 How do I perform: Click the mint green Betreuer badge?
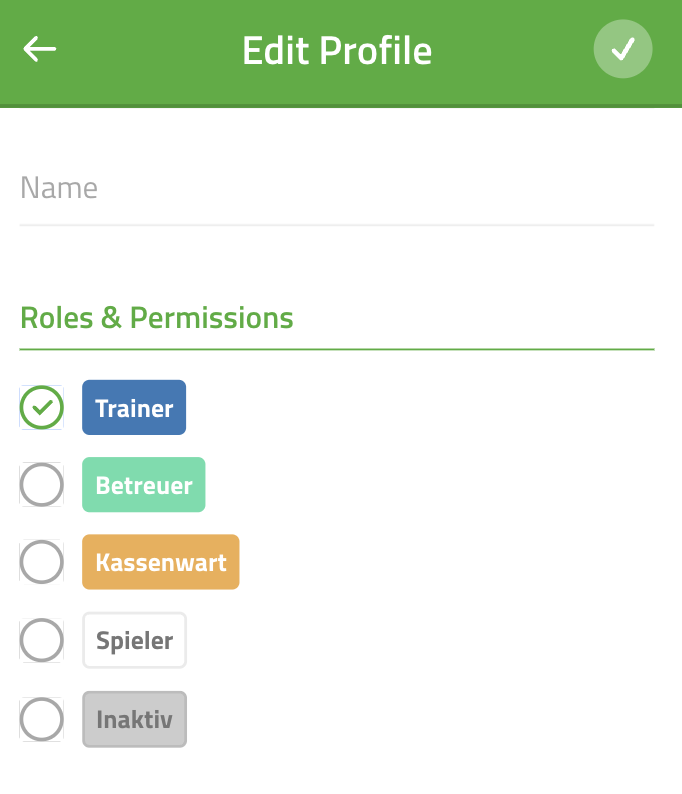(144, 485)
